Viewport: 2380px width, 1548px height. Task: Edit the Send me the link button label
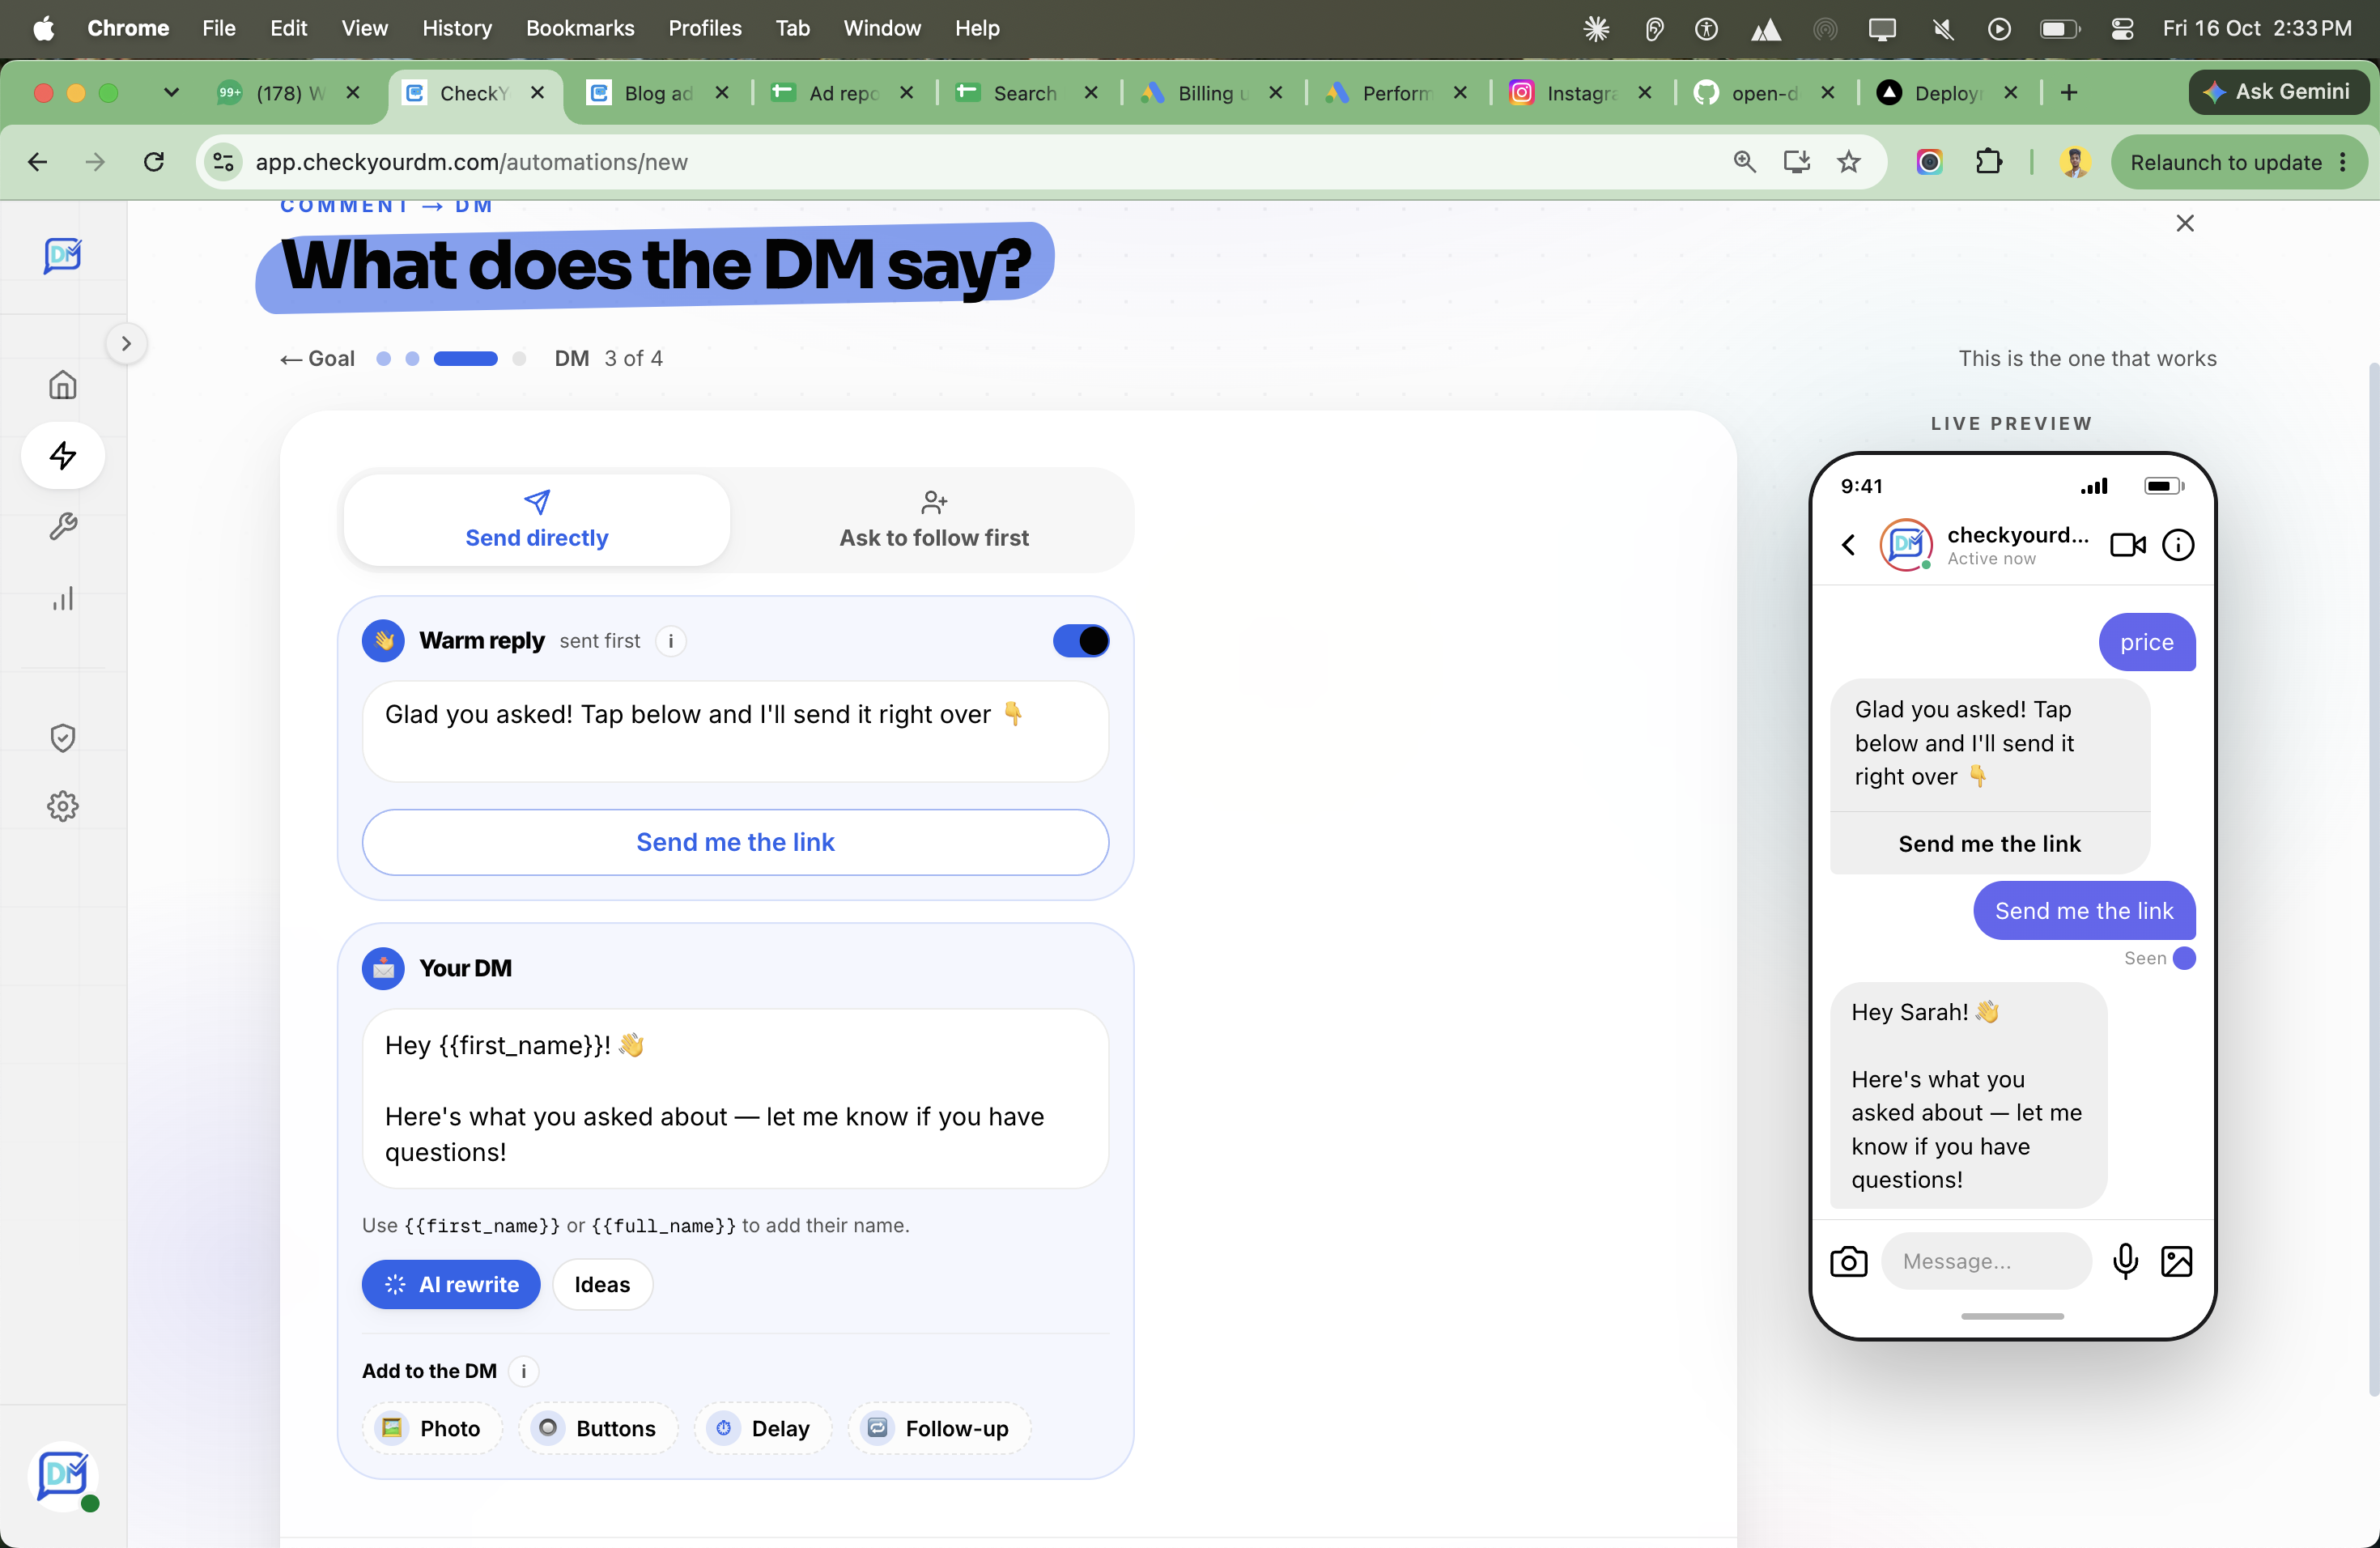[x=735, y=842]
